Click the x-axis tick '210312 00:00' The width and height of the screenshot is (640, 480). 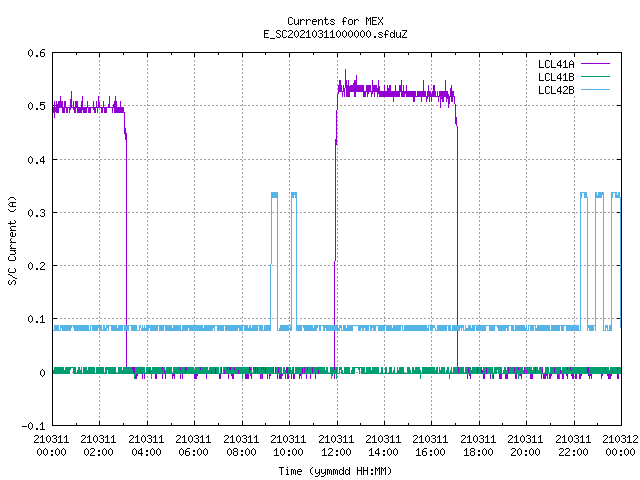point(620,446)
